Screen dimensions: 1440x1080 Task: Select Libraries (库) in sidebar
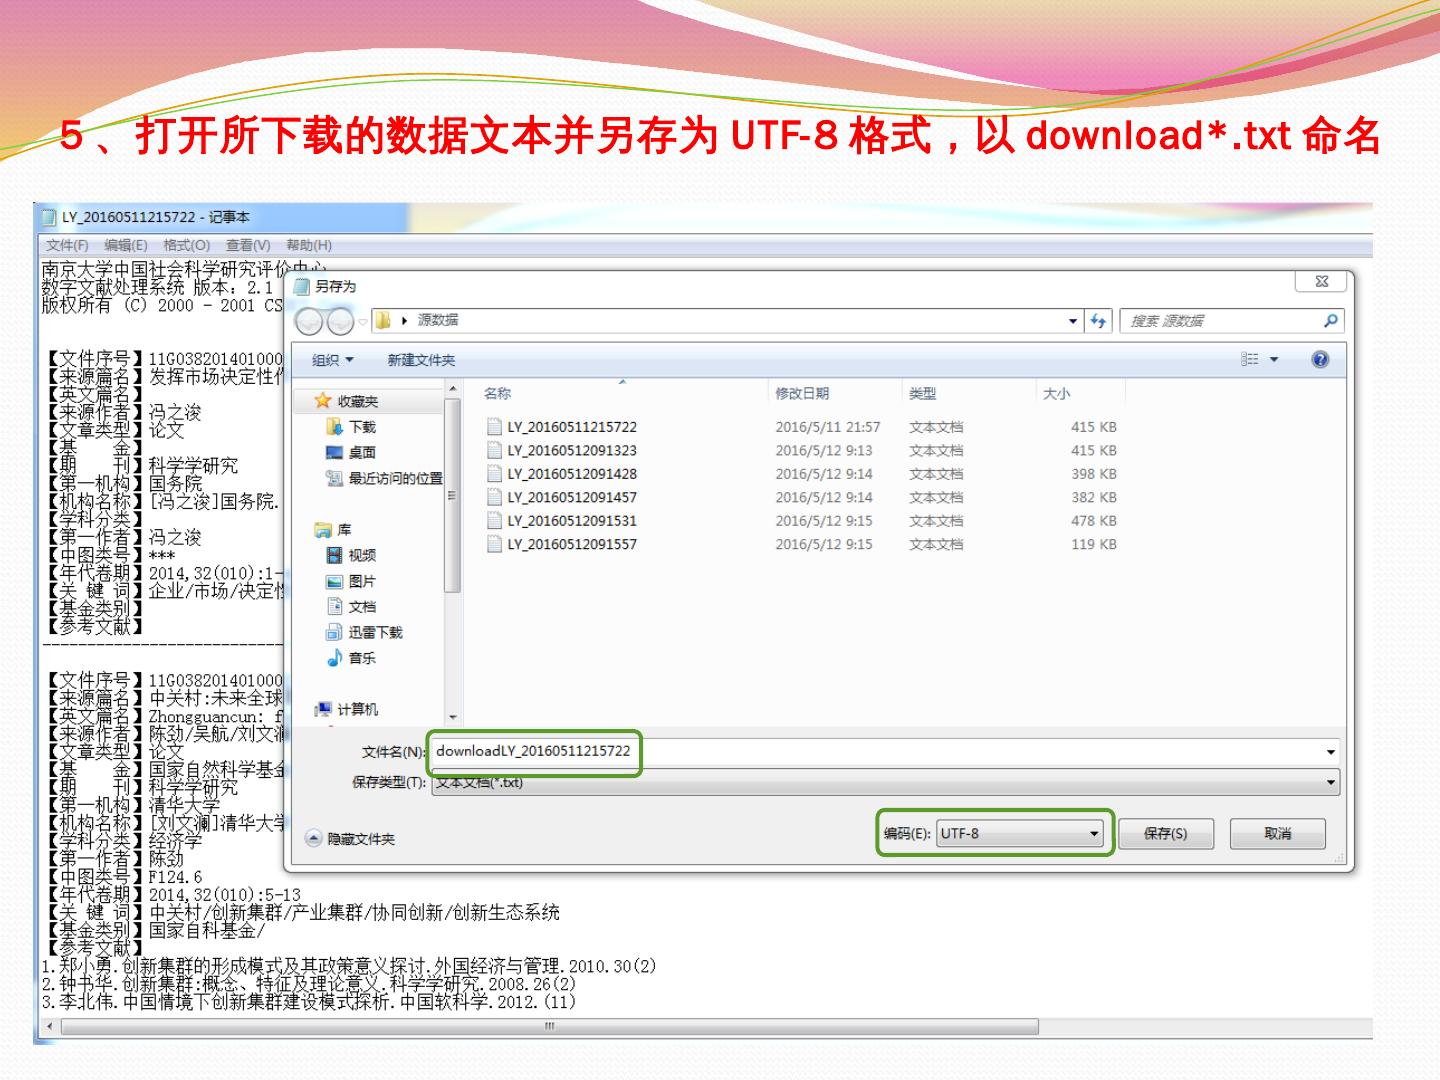click(x=333, y=530)
